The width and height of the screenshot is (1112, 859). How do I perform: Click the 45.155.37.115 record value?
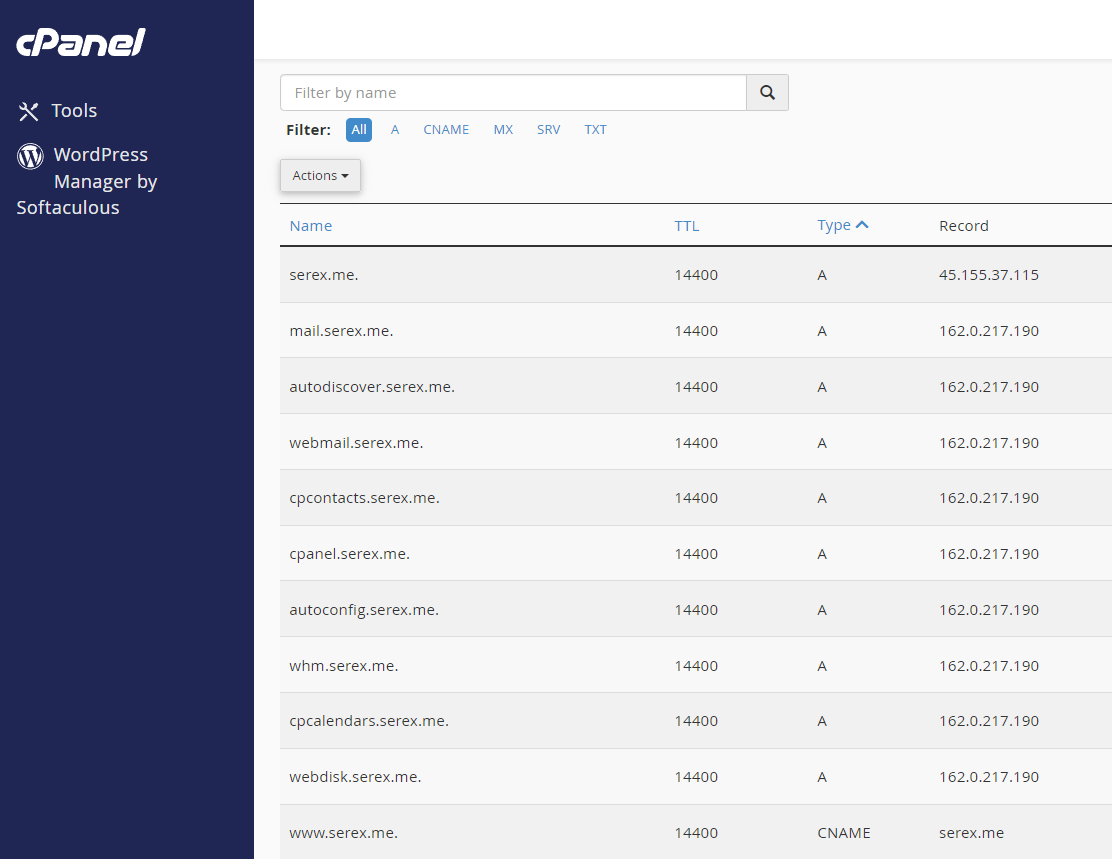point(989,275)
